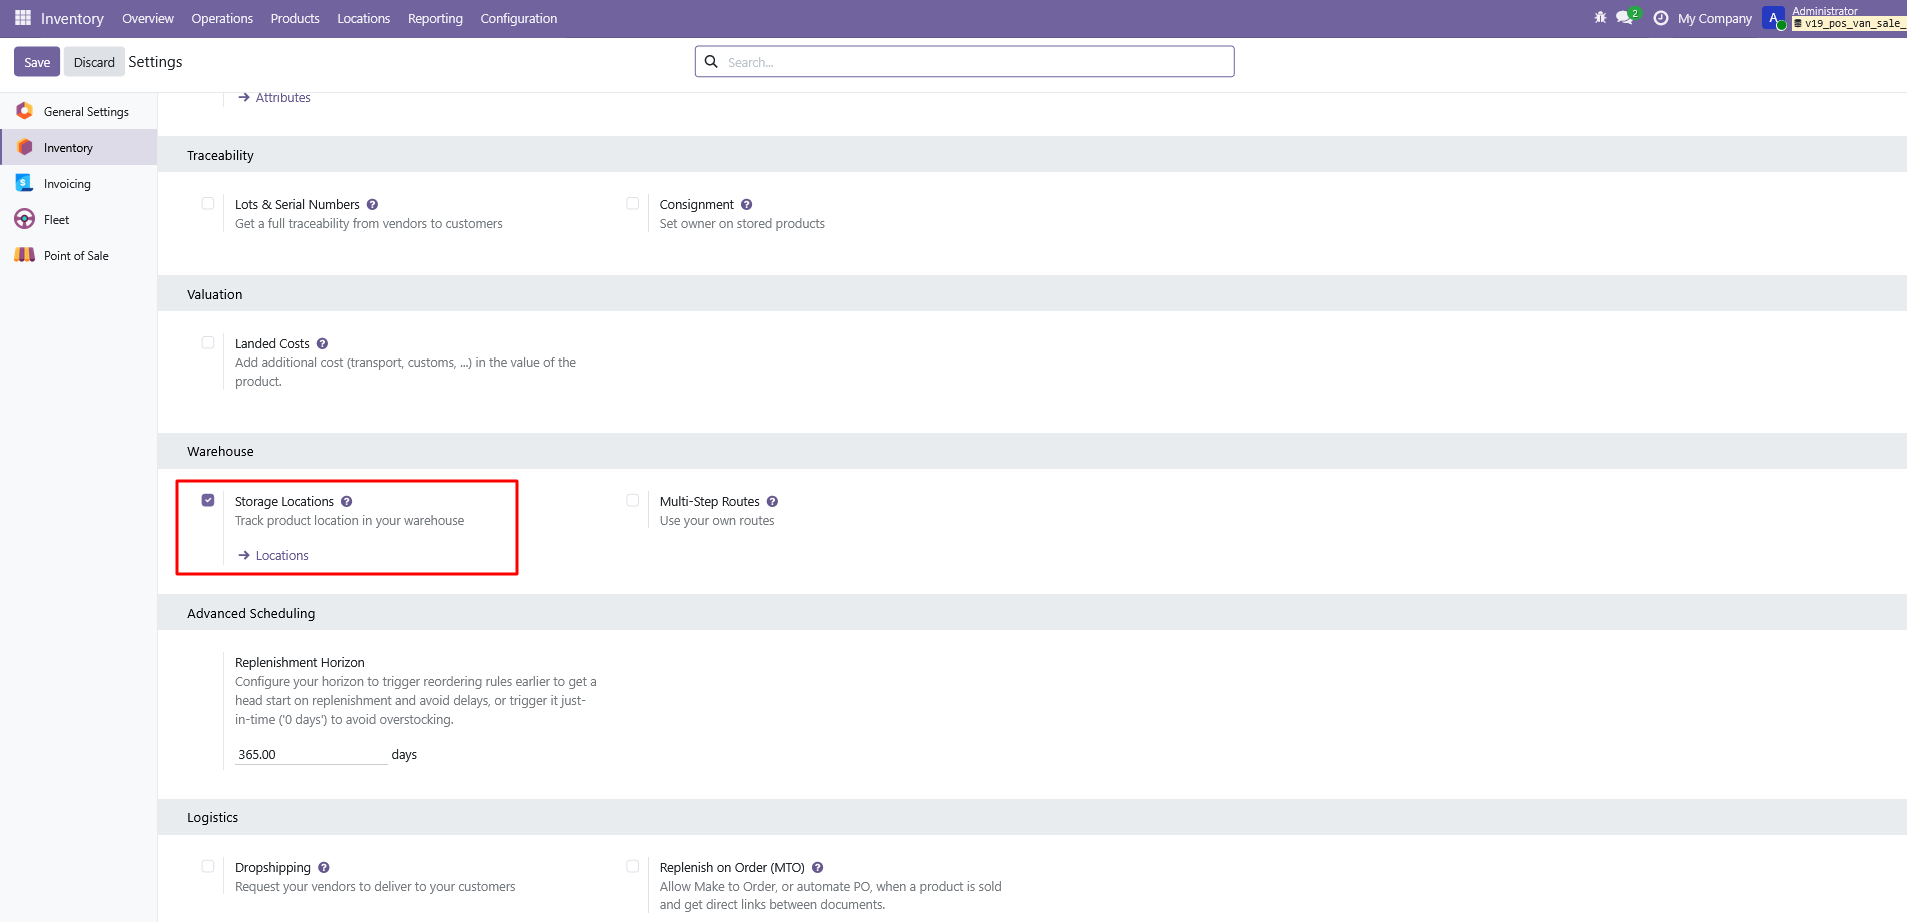Viewport: 1907px width, 922px height.
Task: Click the Replenishment Horizon days input field
Action: coord(310,755)
